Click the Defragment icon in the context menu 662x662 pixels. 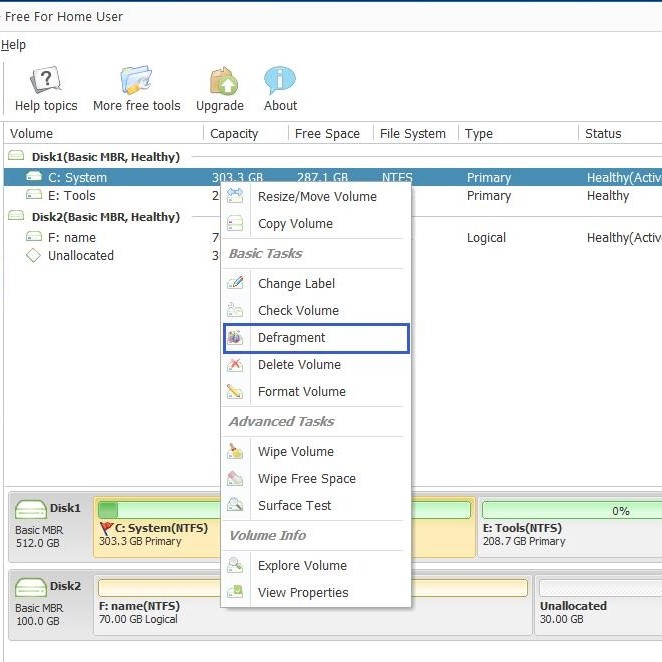click(235, 337)
